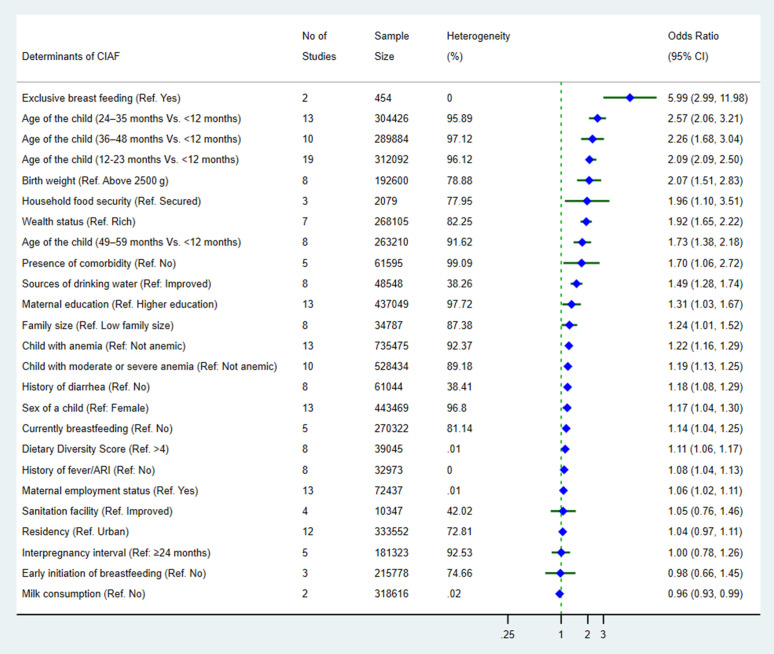Viewport: 774px width, 654px height.
Task: Click the blue diamond for Milk consumption
Action: (x=559, y=594)
